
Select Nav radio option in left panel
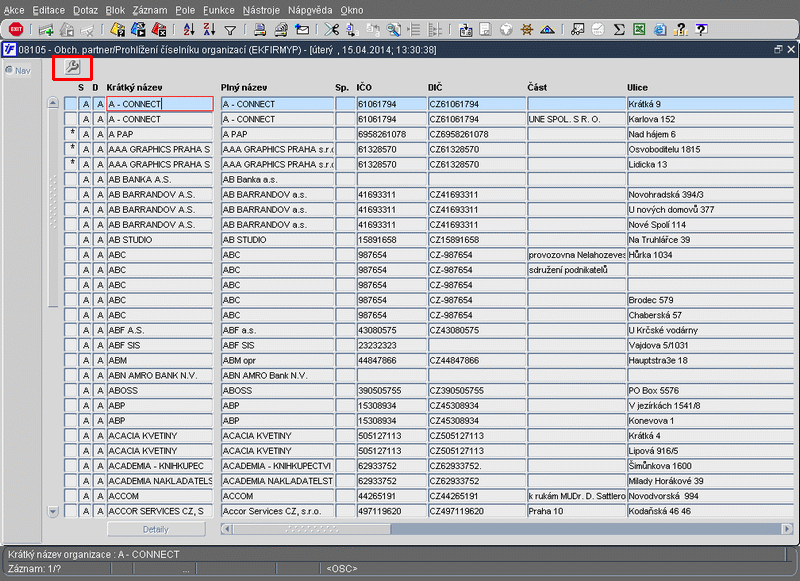(x=9, y=70)
